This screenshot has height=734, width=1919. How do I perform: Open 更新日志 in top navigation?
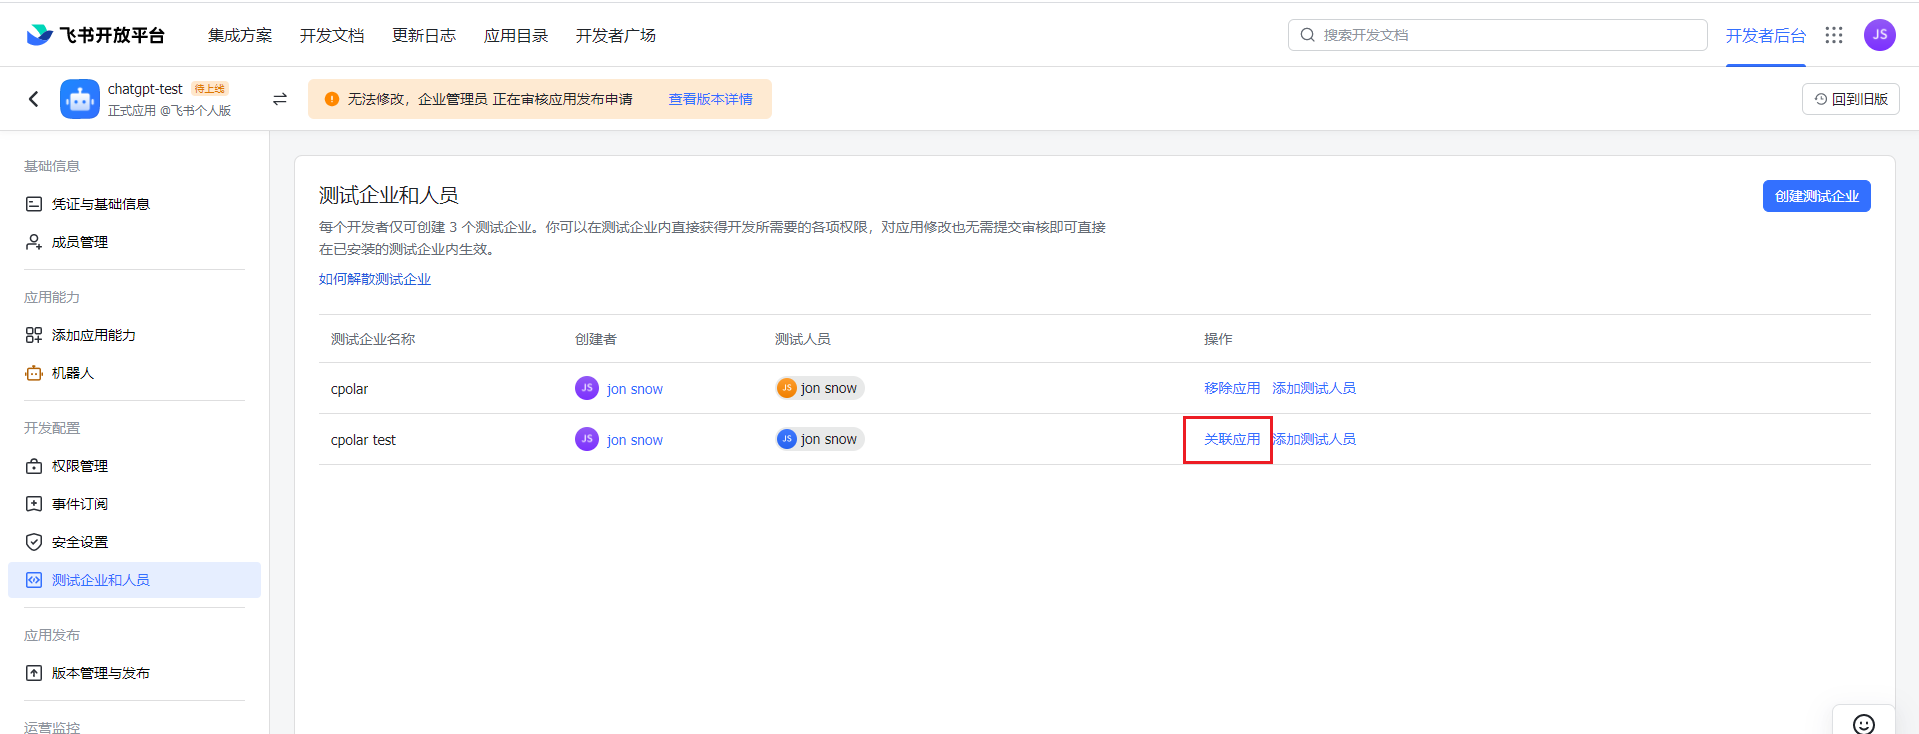tap(424, 35)
